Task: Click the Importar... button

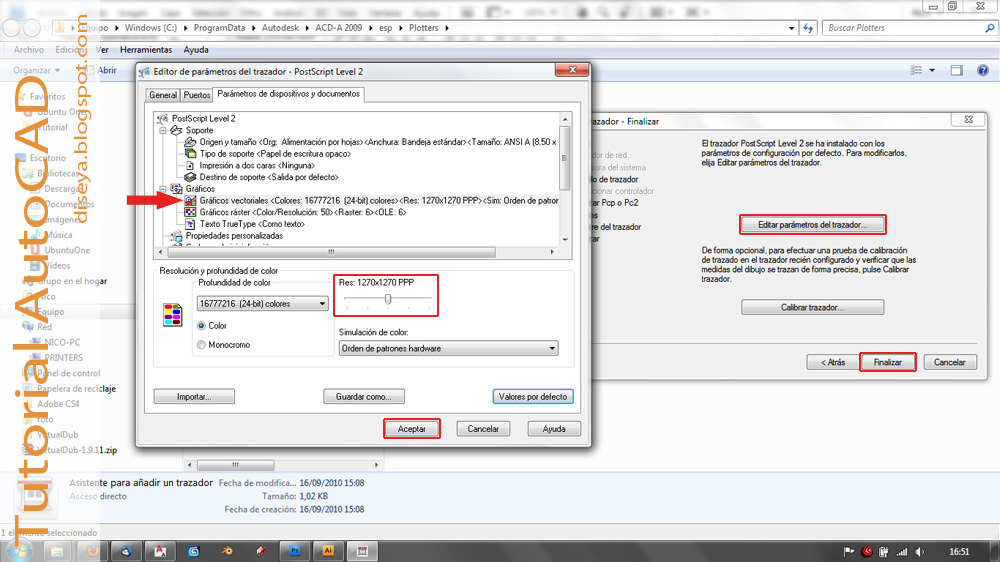Action: click(194, 397)
